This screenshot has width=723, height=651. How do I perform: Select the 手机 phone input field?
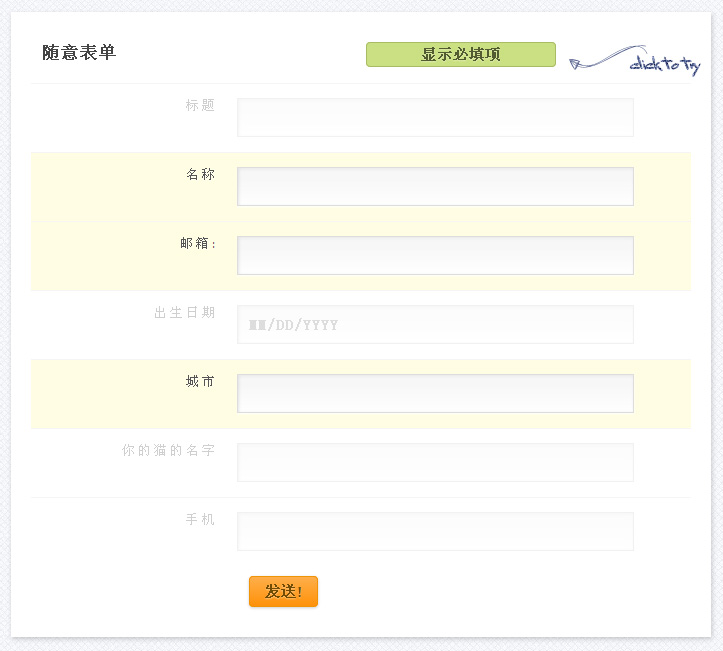click(x=435, y=531)
